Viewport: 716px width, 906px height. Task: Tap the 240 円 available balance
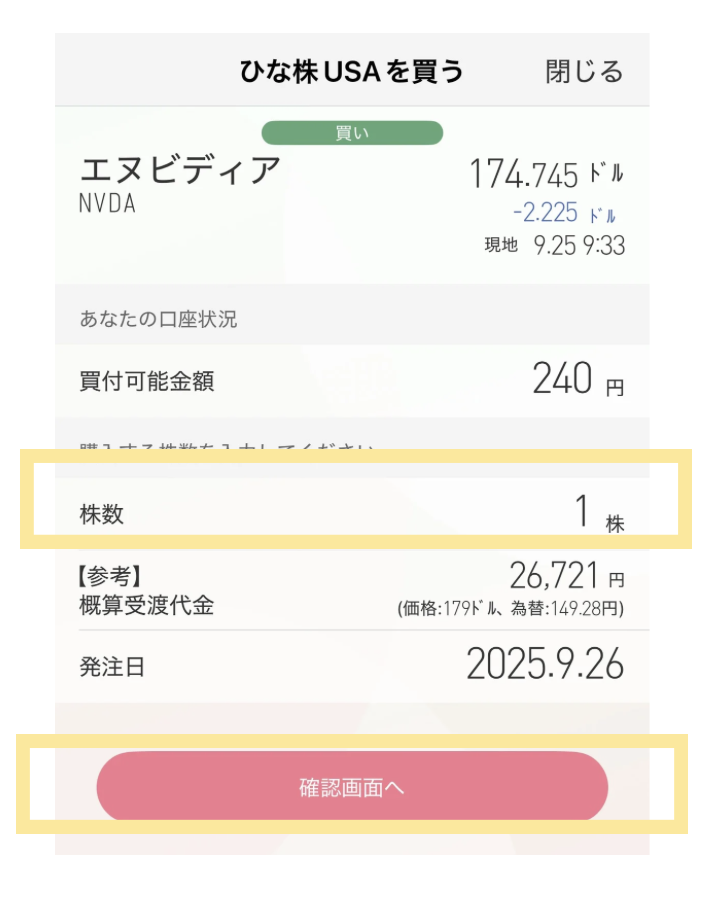coord(577,380)
